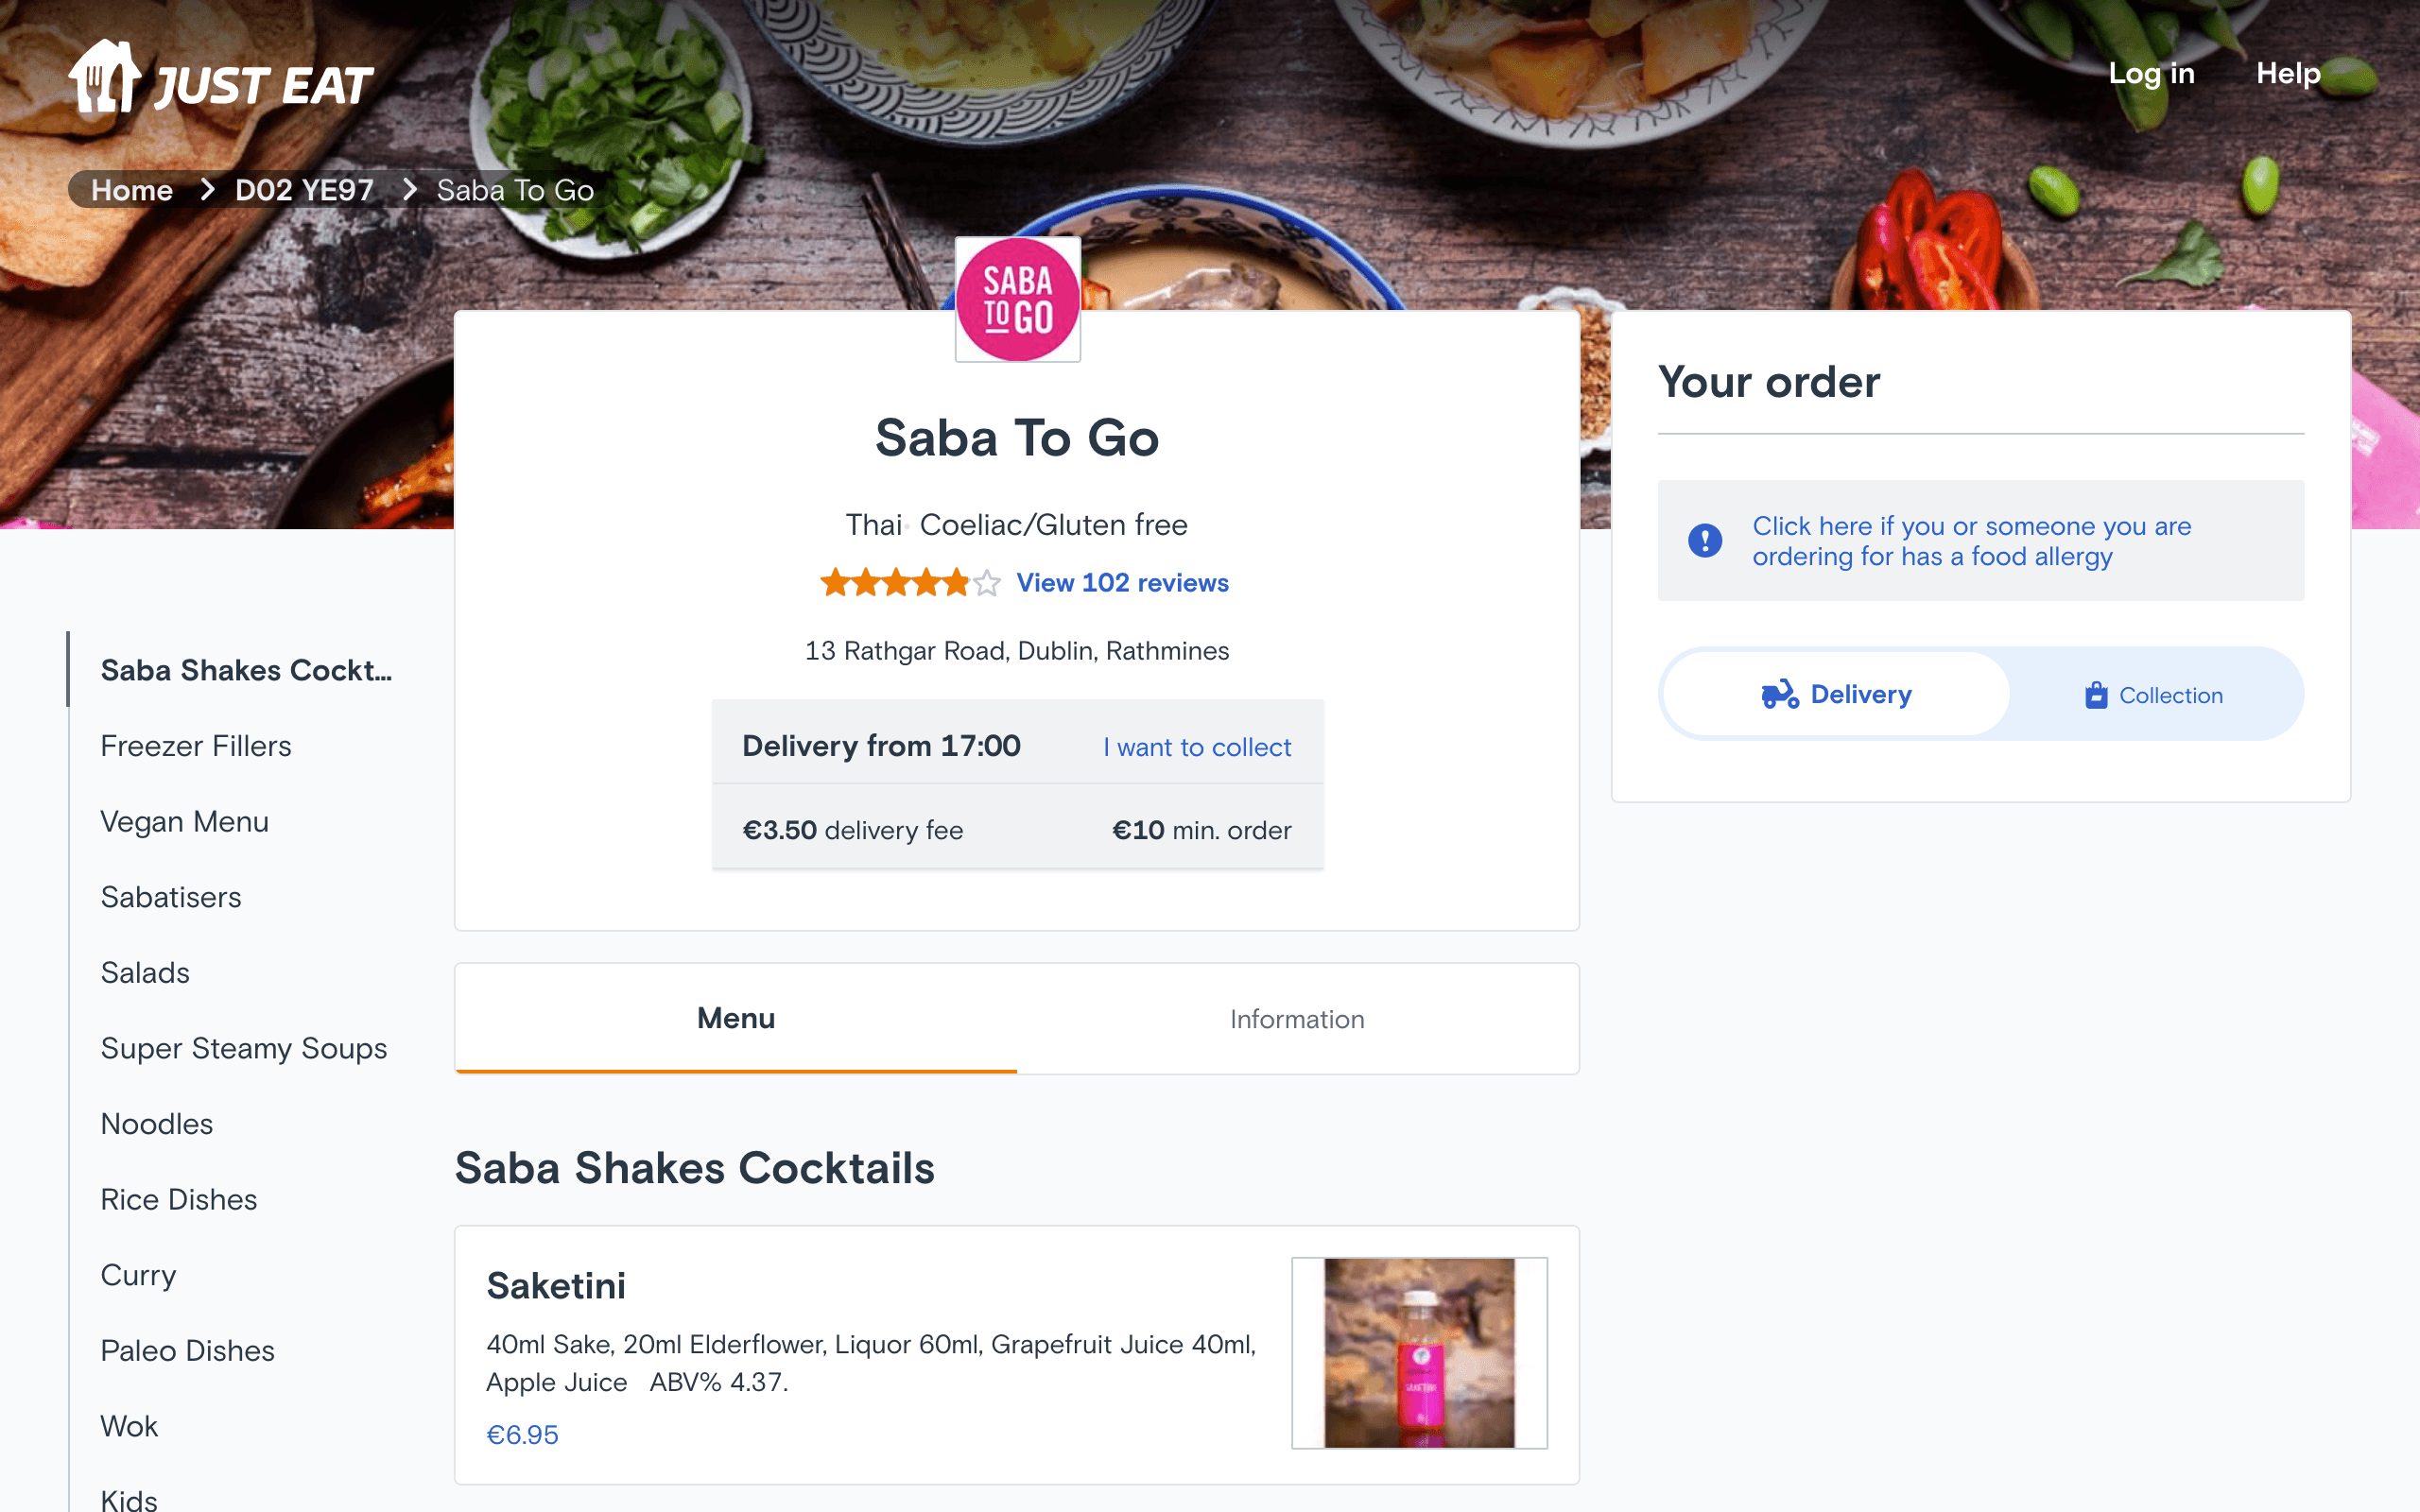Switch order type to Collection
Screen dimensions: 2420x1512
[2154, 694]
